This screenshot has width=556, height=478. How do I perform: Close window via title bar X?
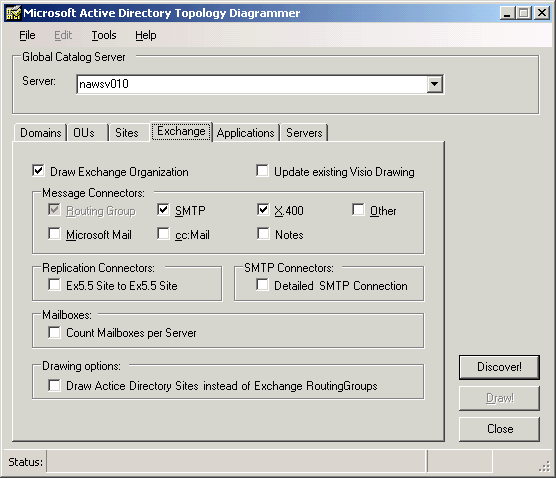pyautogui.click(x=542, y=13)
